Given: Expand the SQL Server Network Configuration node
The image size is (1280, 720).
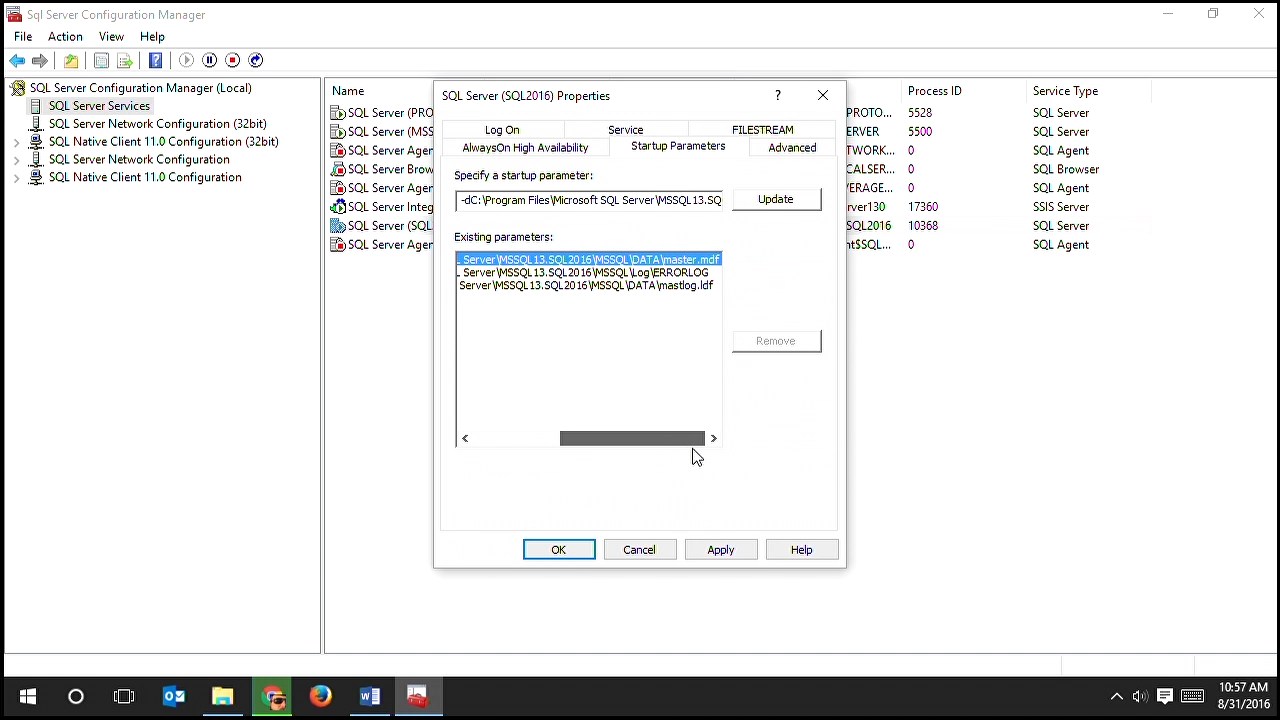Looking at the screenshot, I should (x=16, y=160).
